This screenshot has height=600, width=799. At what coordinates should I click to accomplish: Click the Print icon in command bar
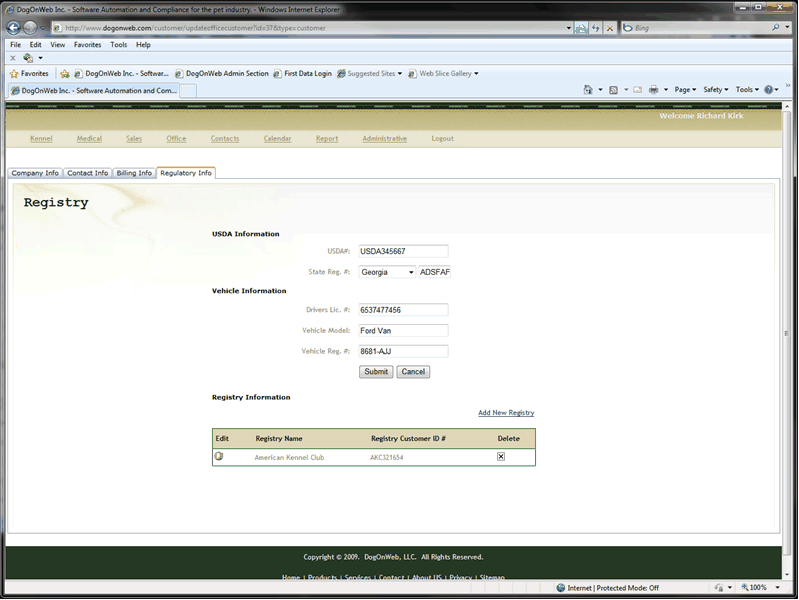click(652, 90)
